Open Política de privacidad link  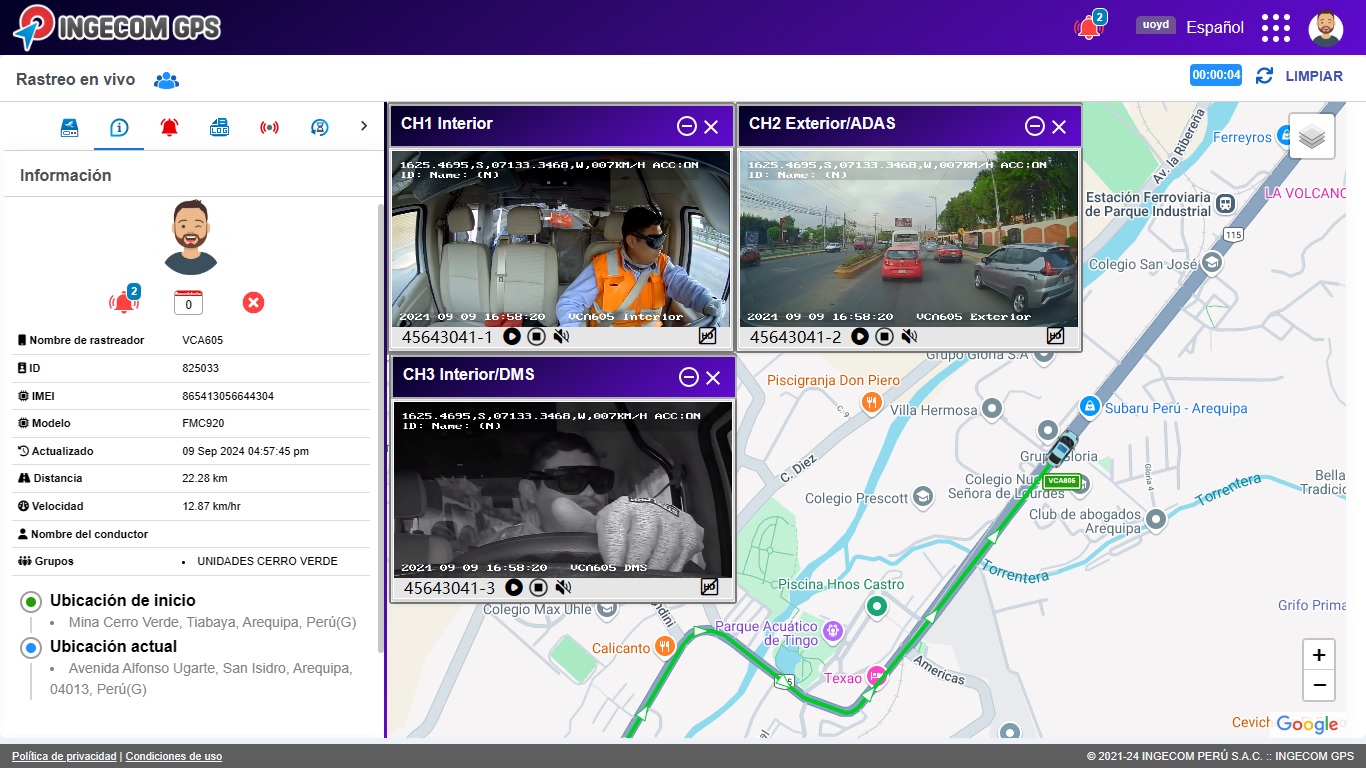click(64, 756)
